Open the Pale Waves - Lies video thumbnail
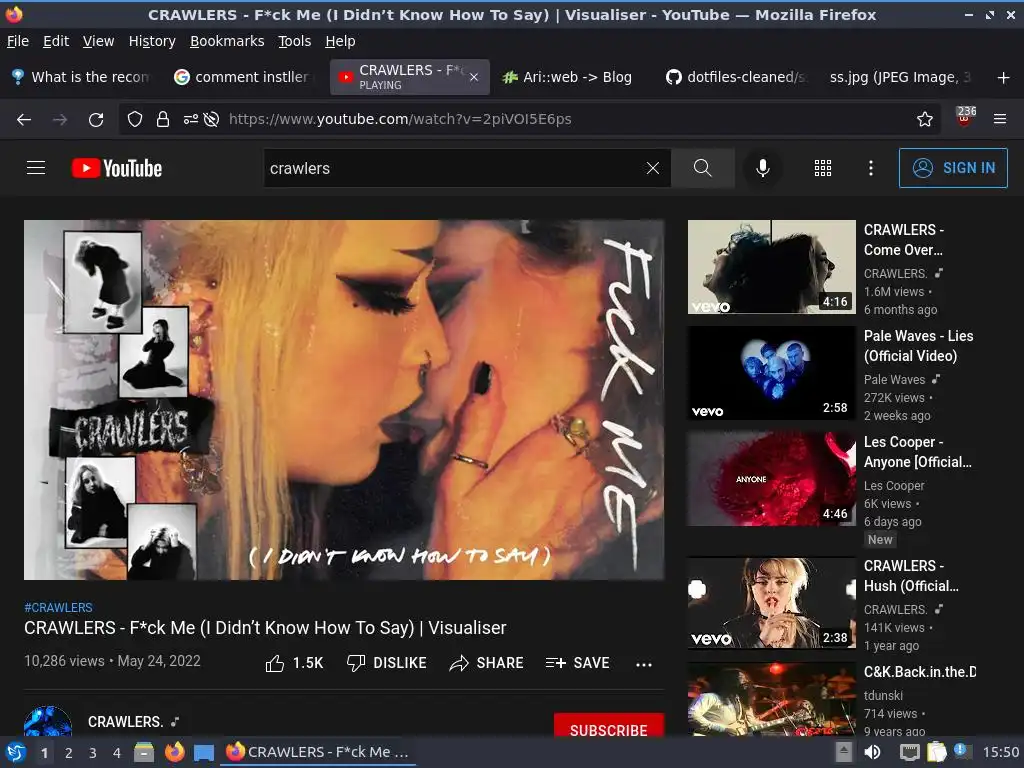Image resolution: width=1024 pixels, height=768 pixels. pyautogui.click(x=771, y=373)
